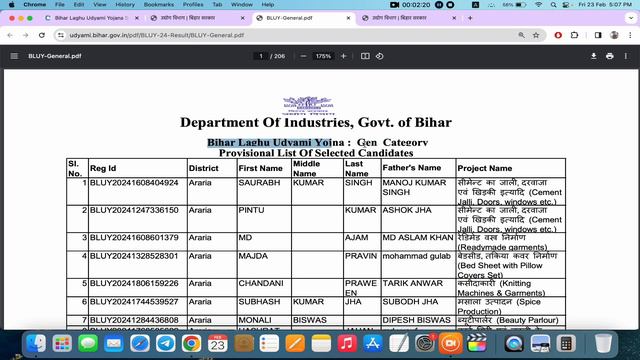Image resolution: width=640 pixels, height=360 pixels.
Task: Open the Chrome profile avatar
Action: pos(614,36)
